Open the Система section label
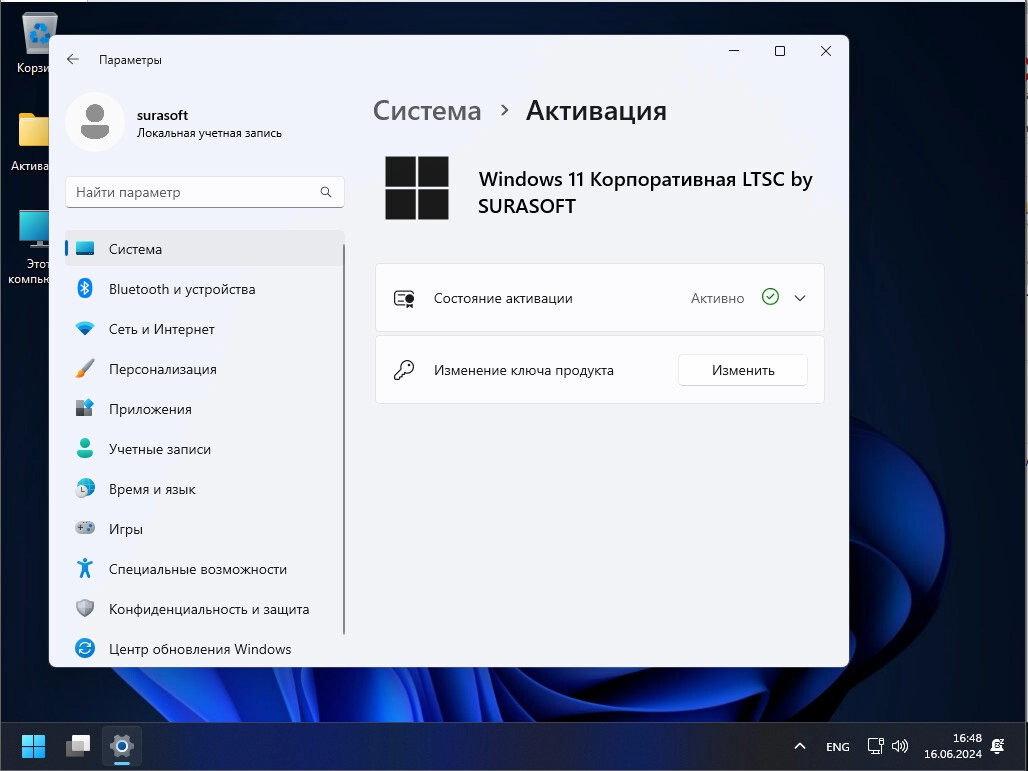This screenshot has width=1028, height=771. [135, 249]
